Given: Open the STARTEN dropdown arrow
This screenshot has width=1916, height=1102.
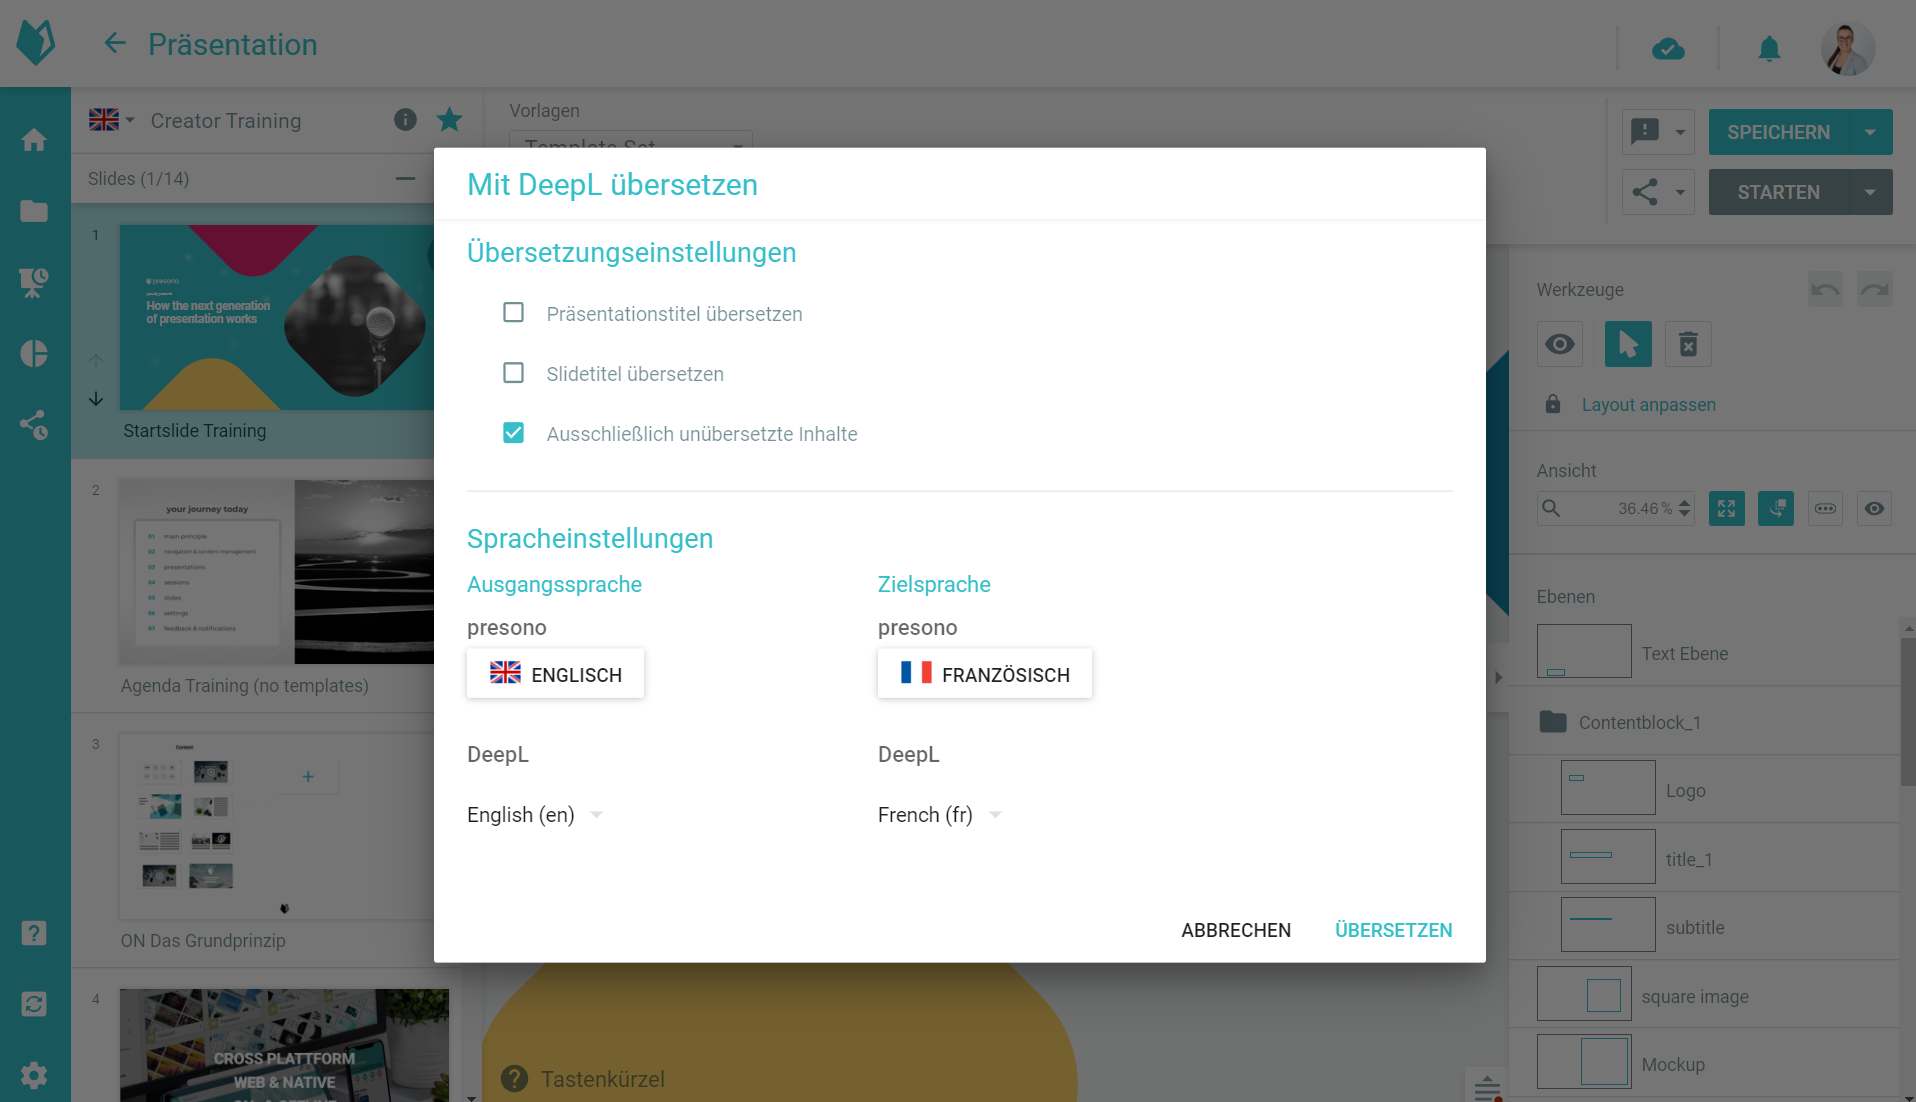Looking at the screenshot, I should tap(1871, 192).
